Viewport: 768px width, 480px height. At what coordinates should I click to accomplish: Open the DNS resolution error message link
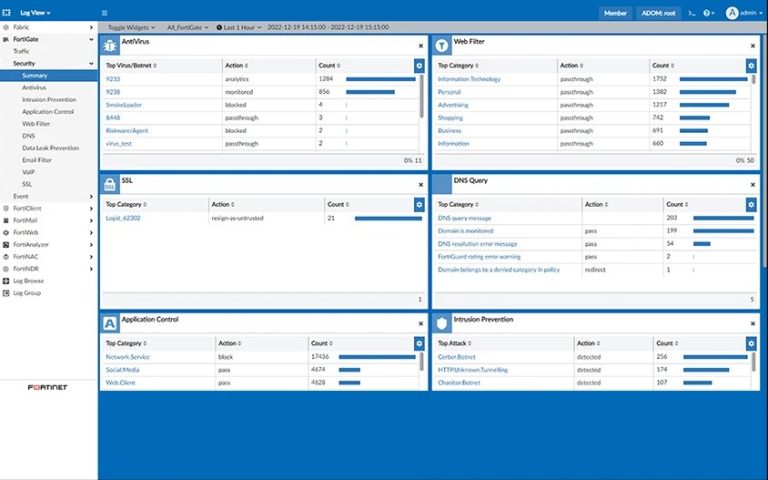pyautogui.click(x=478, y=244)
